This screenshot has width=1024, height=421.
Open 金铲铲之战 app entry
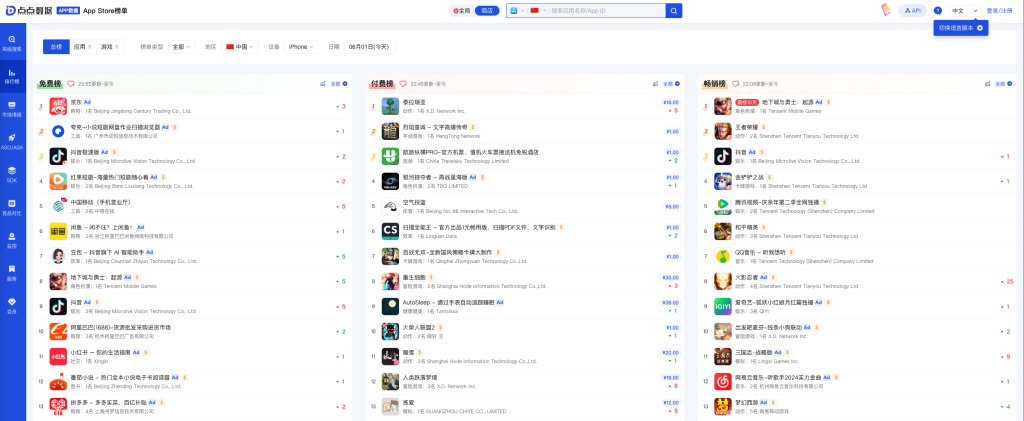click(857, 181)
